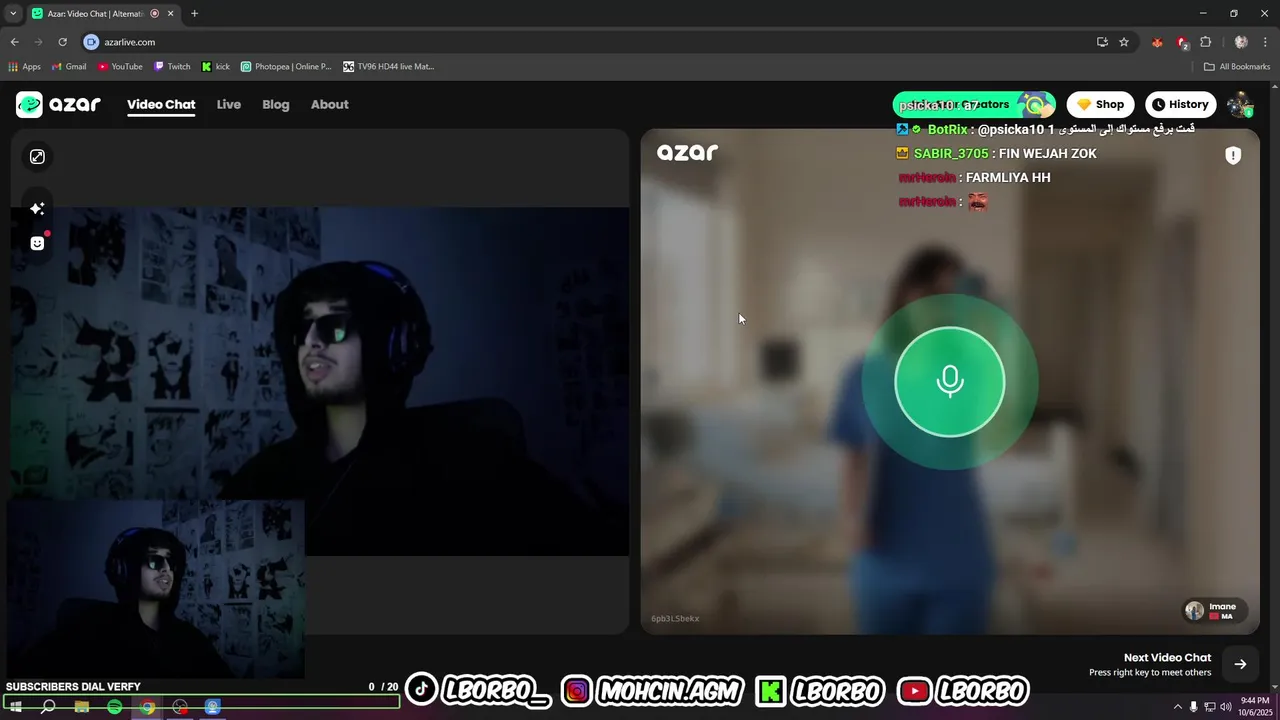
Task: Open the Extensions puzzle menu
Action: pyautogui.click(x=1206, y=42)
